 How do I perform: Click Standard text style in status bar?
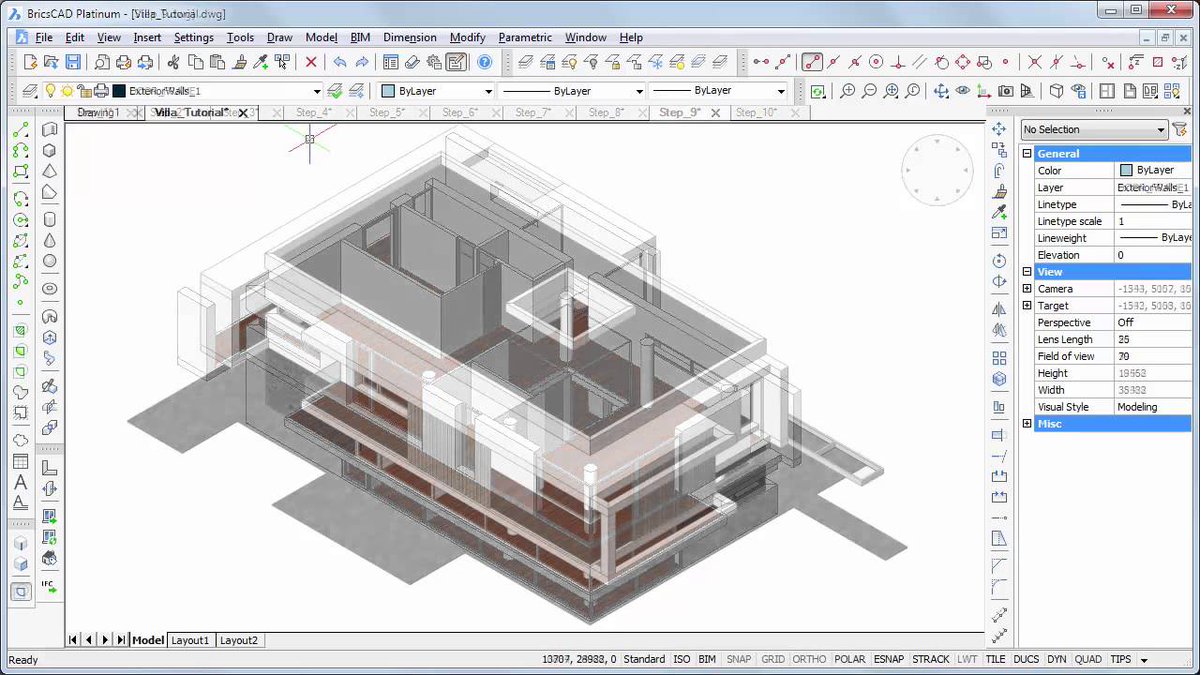click(x=644, y=659)
